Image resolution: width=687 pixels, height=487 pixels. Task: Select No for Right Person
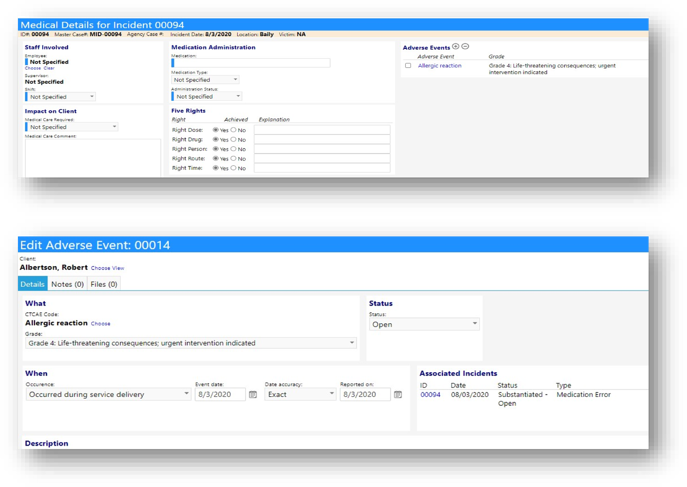pos(234,149)
